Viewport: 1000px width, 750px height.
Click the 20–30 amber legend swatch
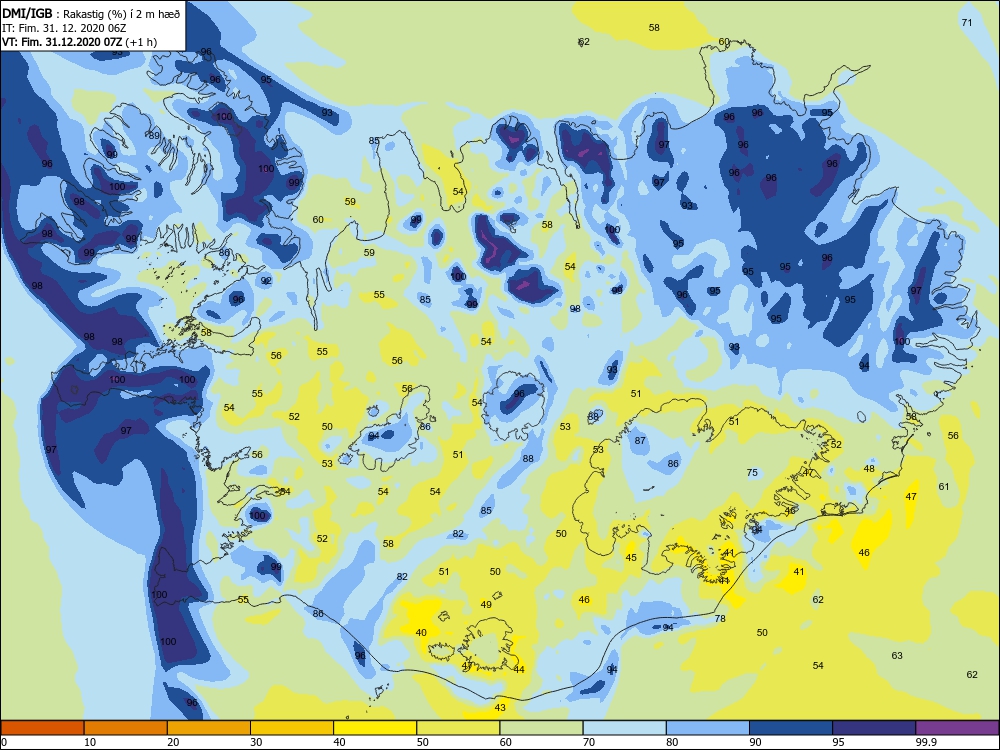[x=209, y=728]
